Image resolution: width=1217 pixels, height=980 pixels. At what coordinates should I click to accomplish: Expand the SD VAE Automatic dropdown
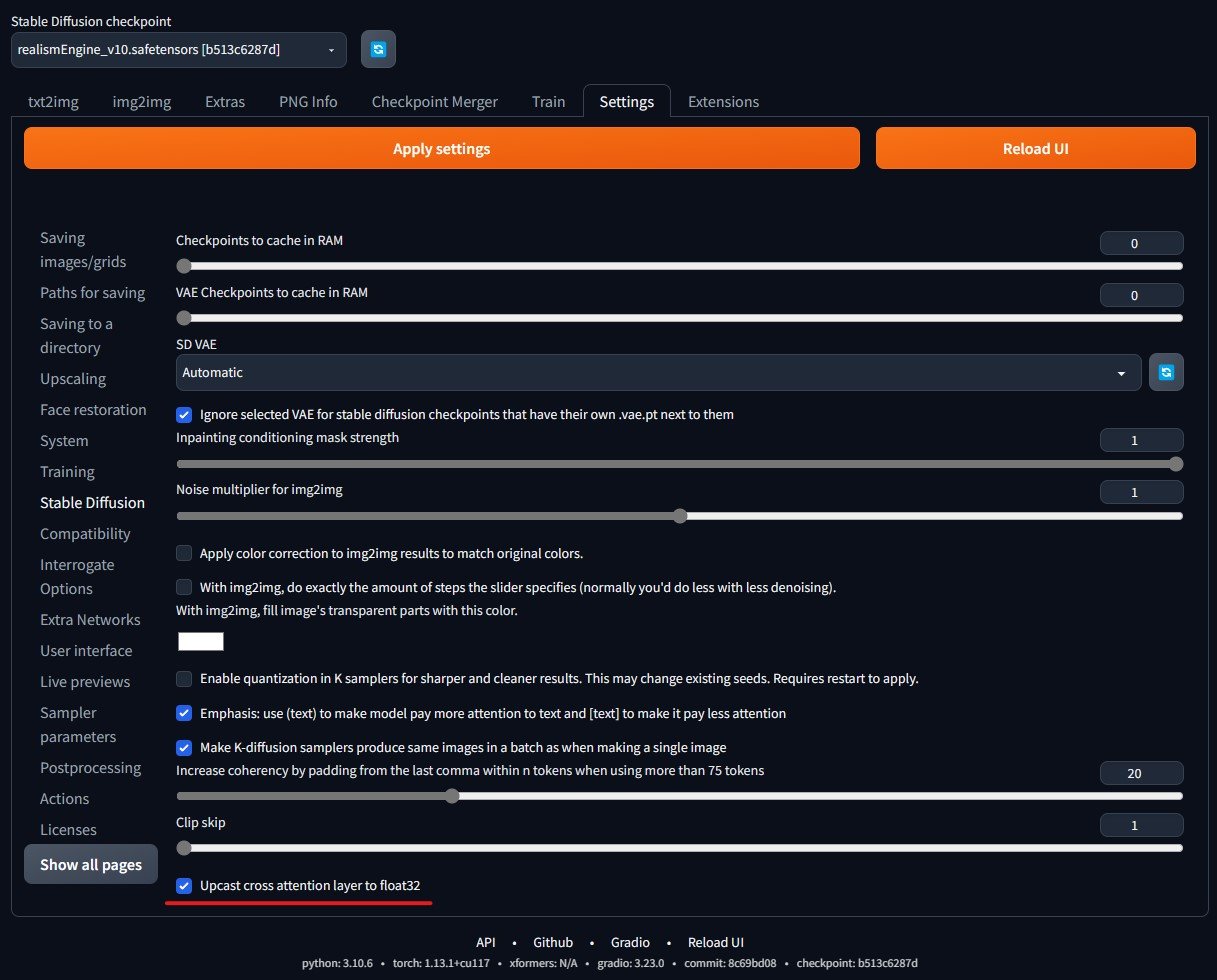click(x=657, y=372)
